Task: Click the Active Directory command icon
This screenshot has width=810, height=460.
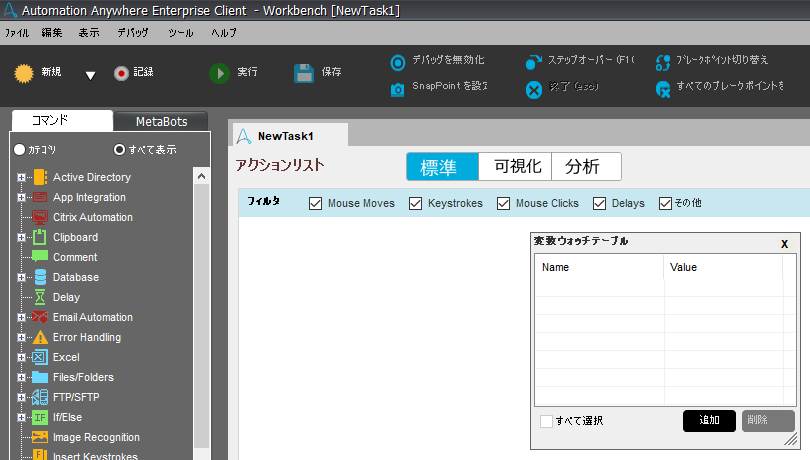Action: point(40,177)
